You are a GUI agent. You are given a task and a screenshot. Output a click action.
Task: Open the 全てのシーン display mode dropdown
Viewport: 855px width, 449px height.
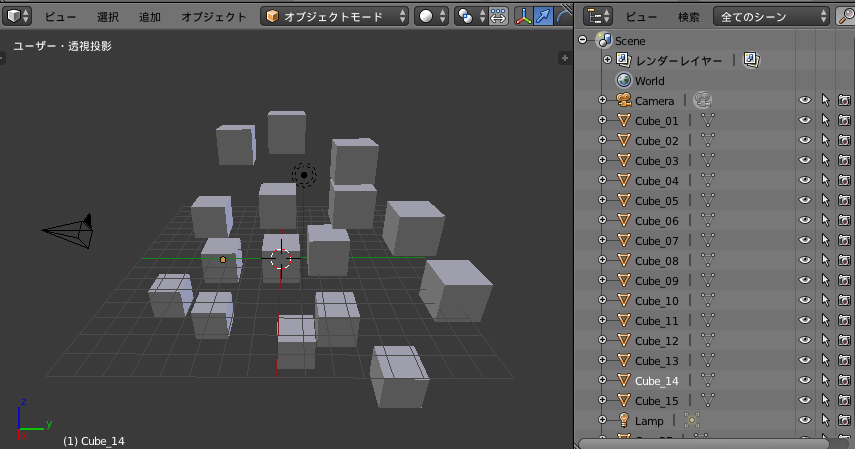tap(771, 16)
